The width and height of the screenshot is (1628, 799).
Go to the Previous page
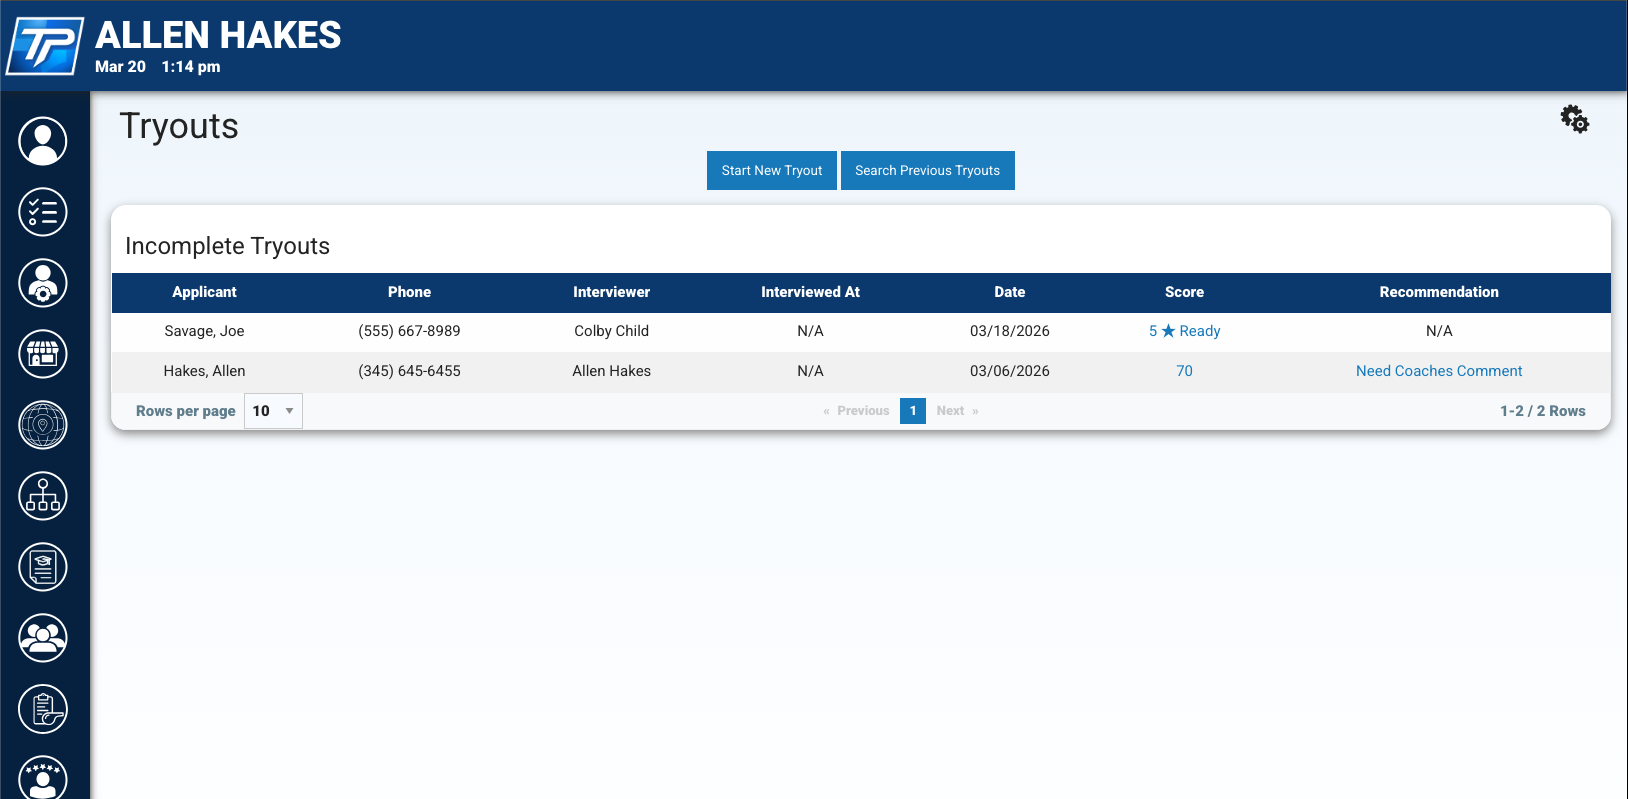(x=856, y=411)
